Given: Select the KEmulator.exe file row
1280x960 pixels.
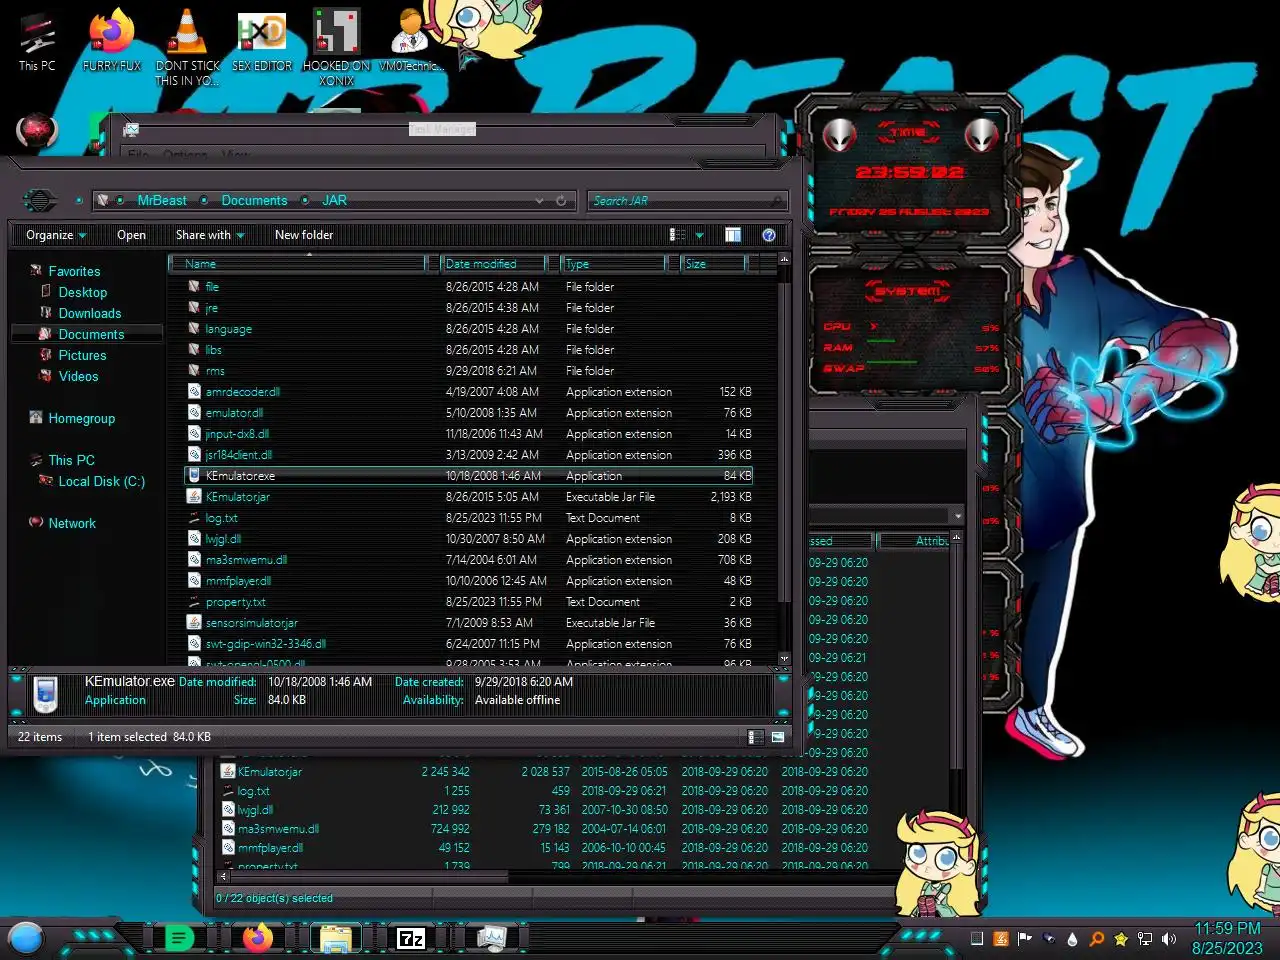Looking at the screenshot, I should click(468, 476).
